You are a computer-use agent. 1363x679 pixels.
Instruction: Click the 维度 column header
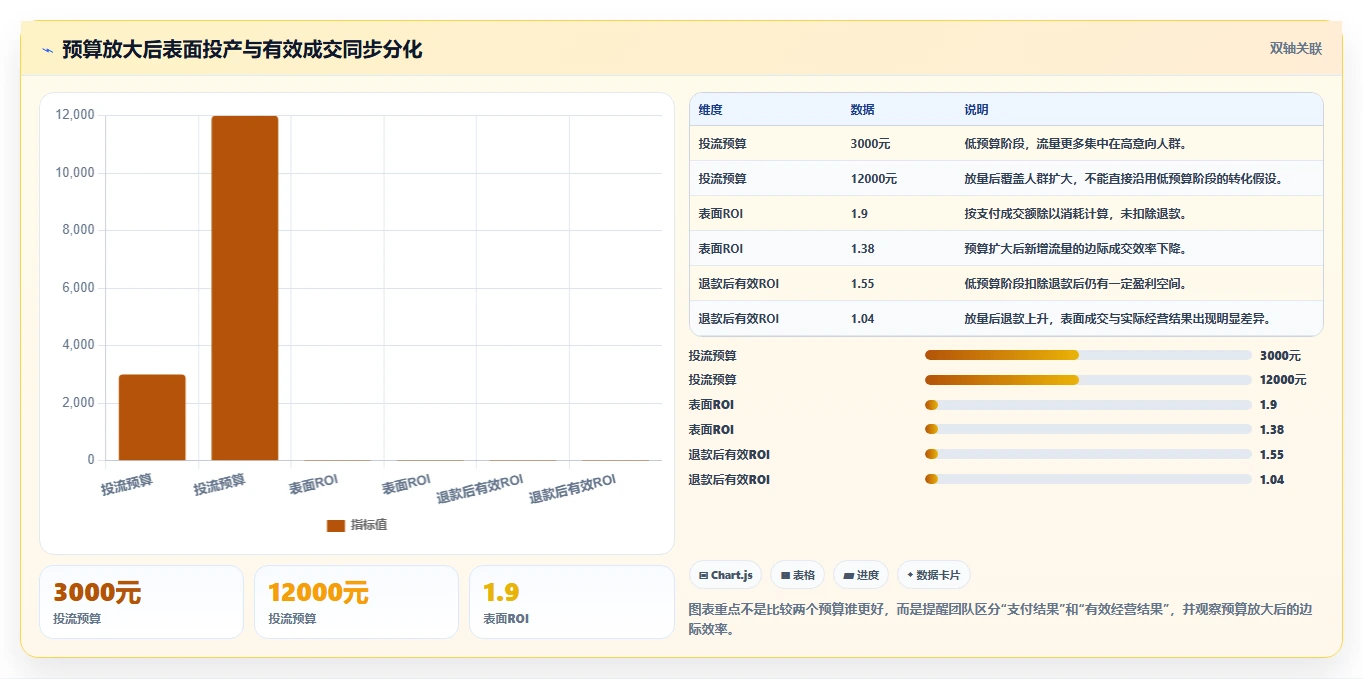pos(710,109)
